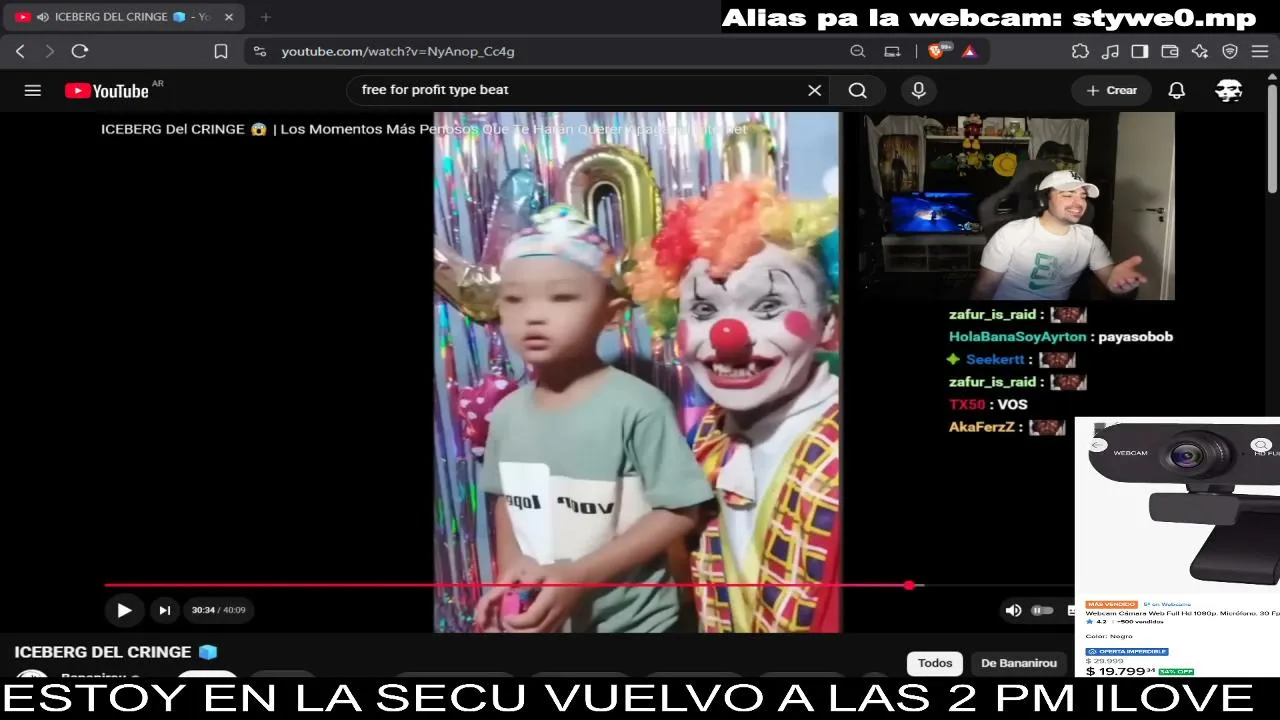Select the De Bananirou filter chip

click(1019, 663)
